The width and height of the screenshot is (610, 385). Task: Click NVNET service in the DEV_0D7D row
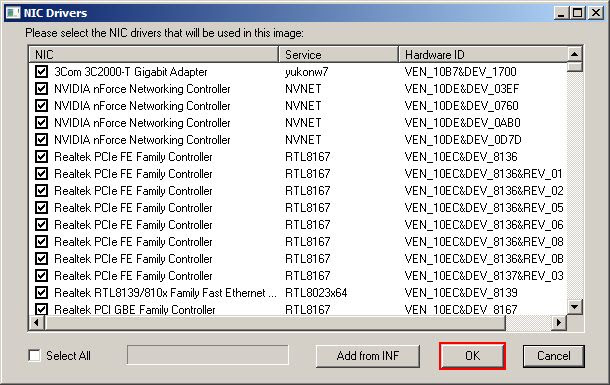tap(303, 140)
